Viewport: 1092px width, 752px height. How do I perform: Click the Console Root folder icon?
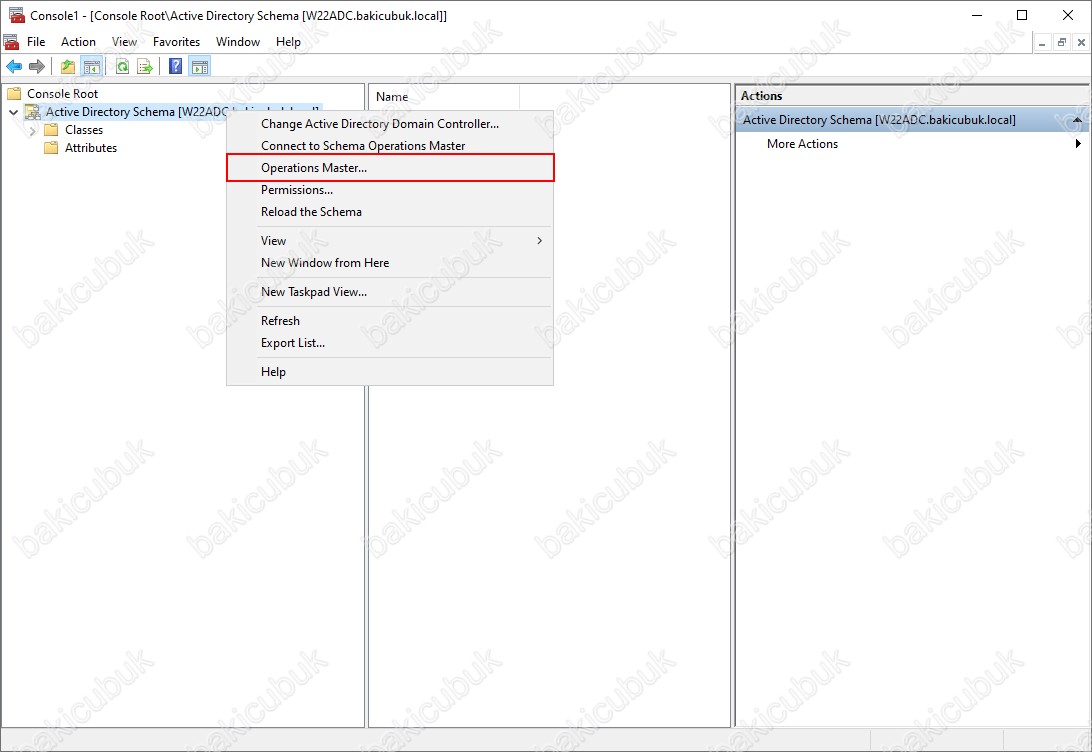pyautogui.click(x=14, y=93)
